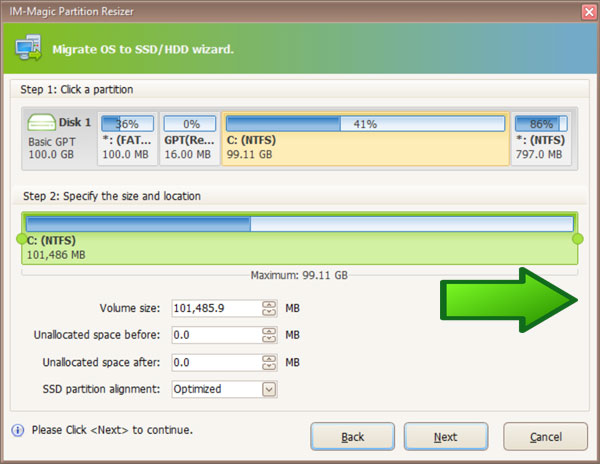Focus the Unallocated space after field
Viewport: 600px width, 464px height.
pyautogui.click(x=217, y=363)
